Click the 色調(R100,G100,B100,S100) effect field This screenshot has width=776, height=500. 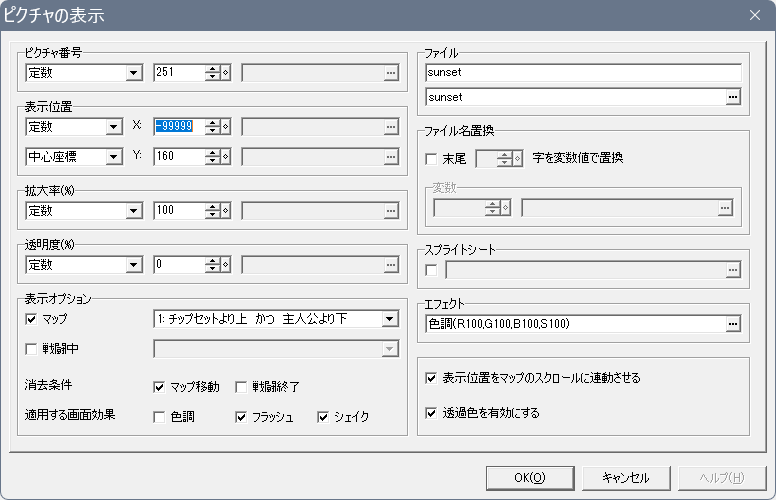point(576,324)
